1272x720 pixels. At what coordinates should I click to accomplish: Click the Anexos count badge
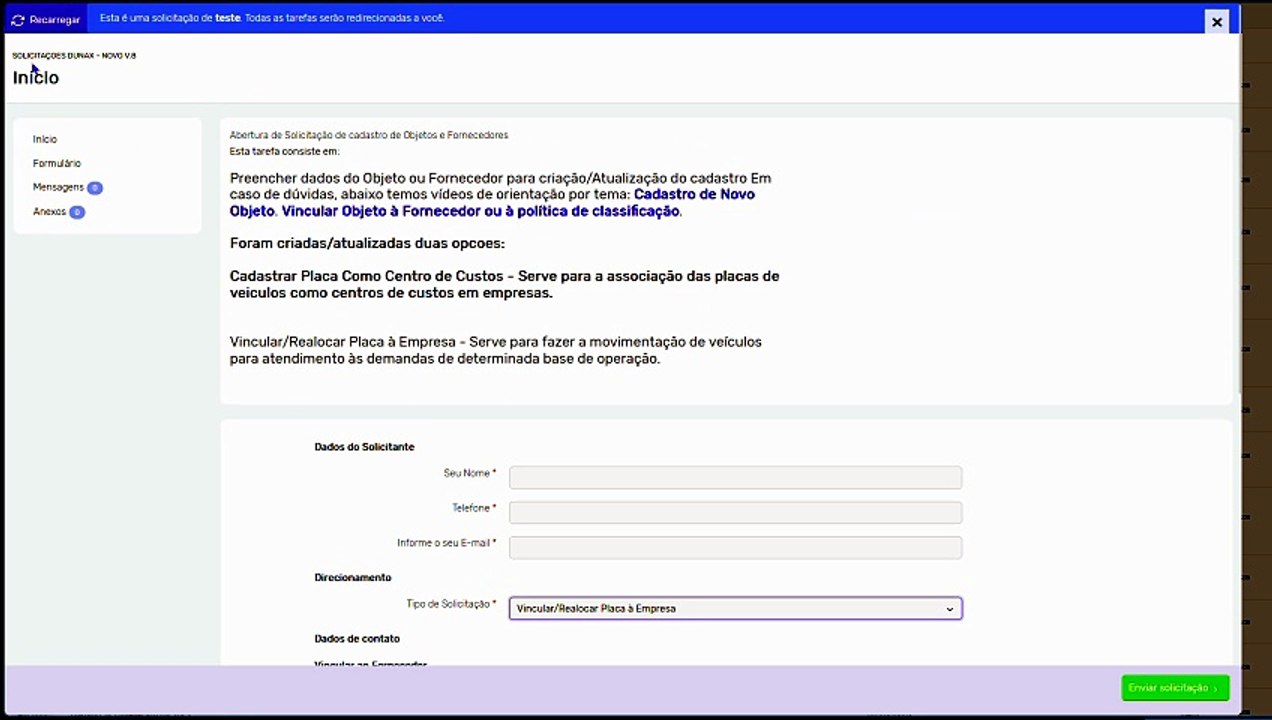tap(77, 212)
